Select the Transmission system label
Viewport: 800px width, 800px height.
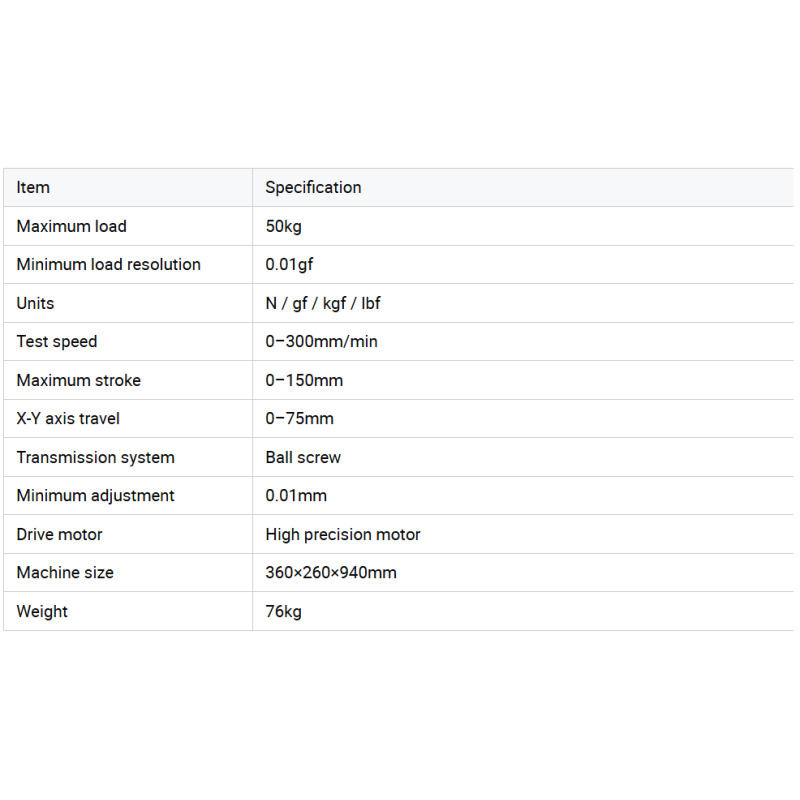tap(95, 458)
